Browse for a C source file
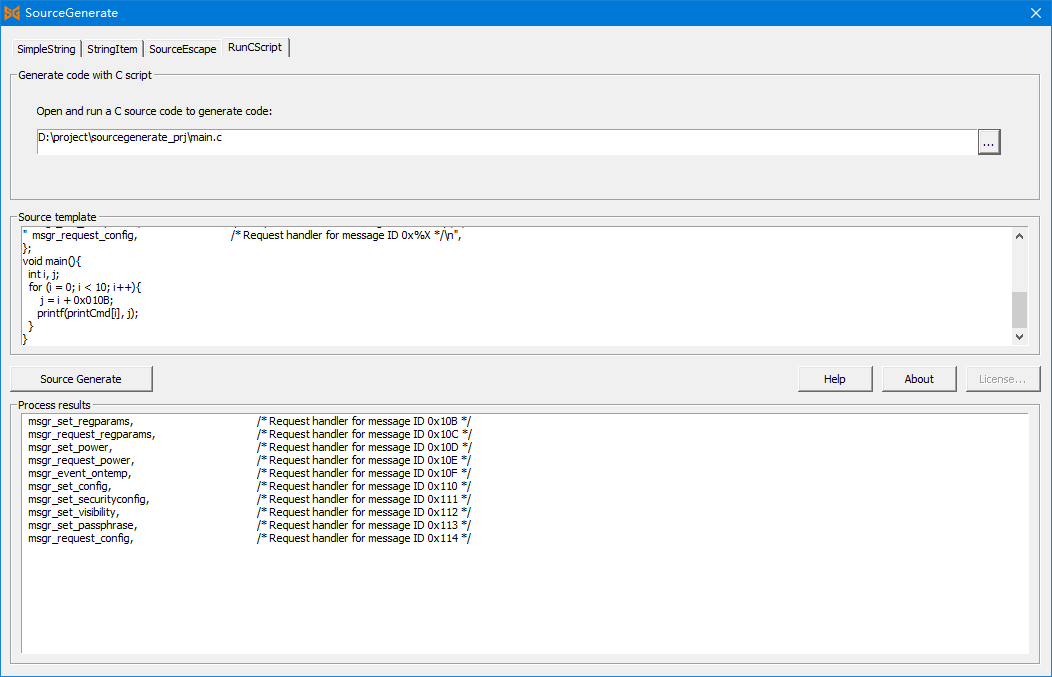 [x=988, y=143]
